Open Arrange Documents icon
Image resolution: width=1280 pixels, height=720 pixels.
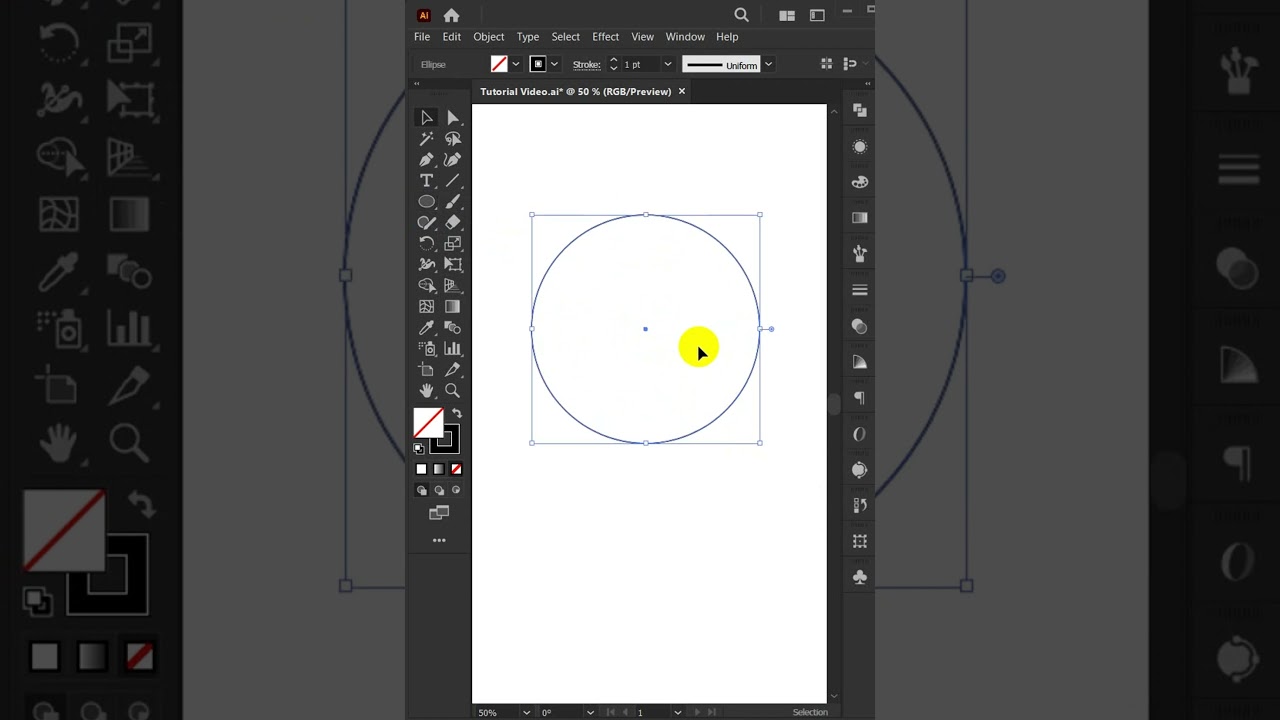point(787,15)
